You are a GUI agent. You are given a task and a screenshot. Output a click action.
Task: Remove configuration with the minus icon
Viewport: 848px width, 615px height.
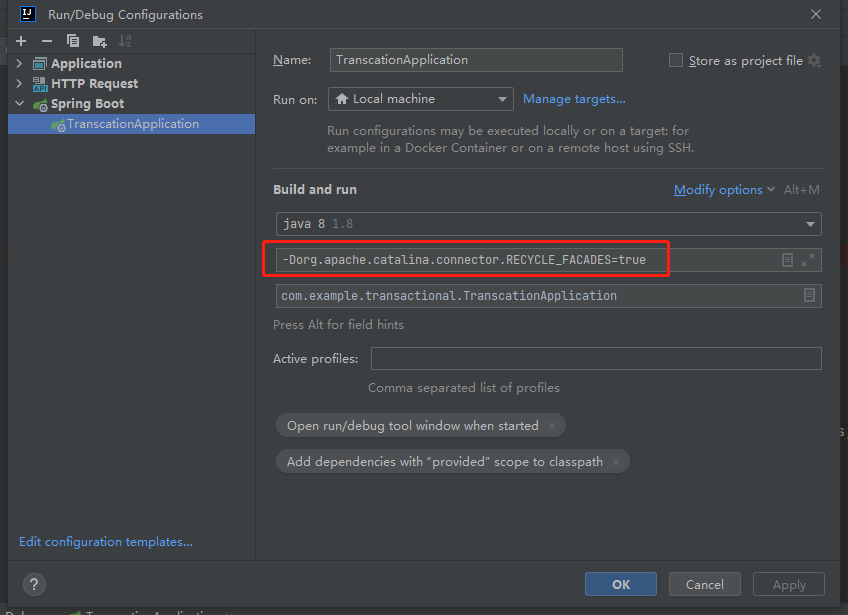[47, 41]
